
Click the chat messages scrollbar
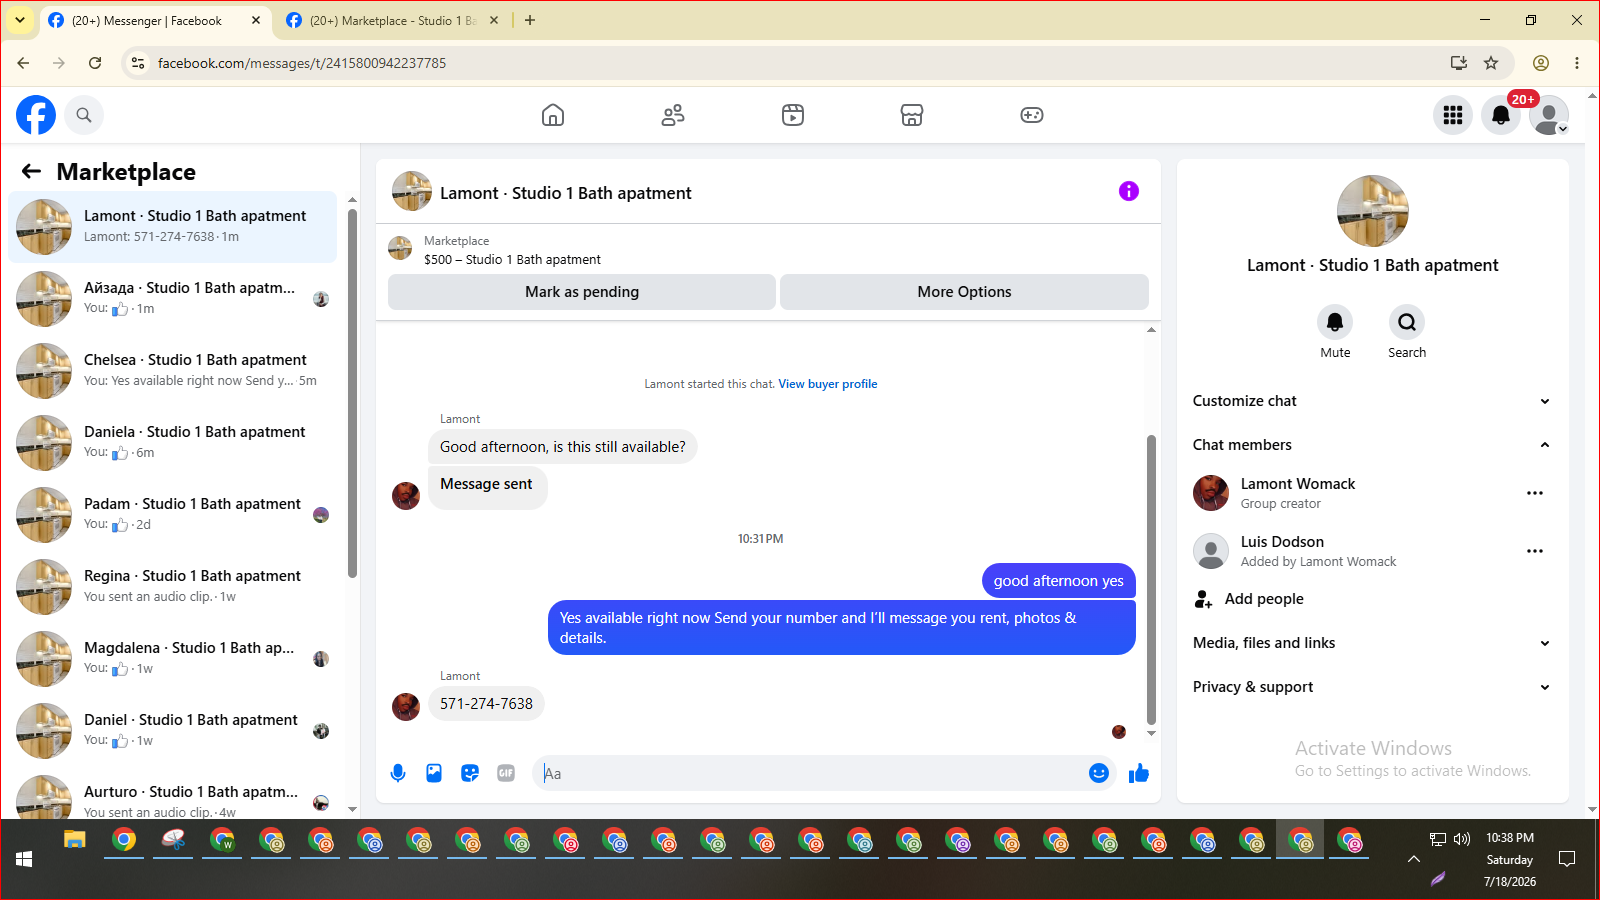(x=1151, y=579)
